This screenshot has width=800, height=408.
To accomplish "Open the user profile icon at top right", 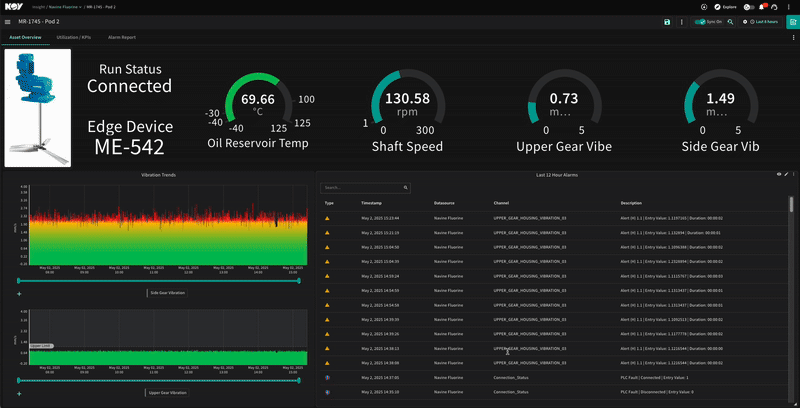I will 773,7.
